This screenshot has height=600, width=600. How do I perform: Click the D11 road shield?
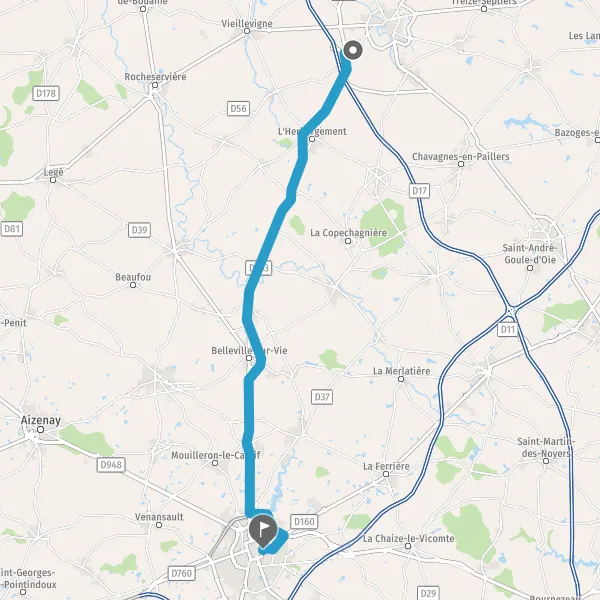click(508, 329)
